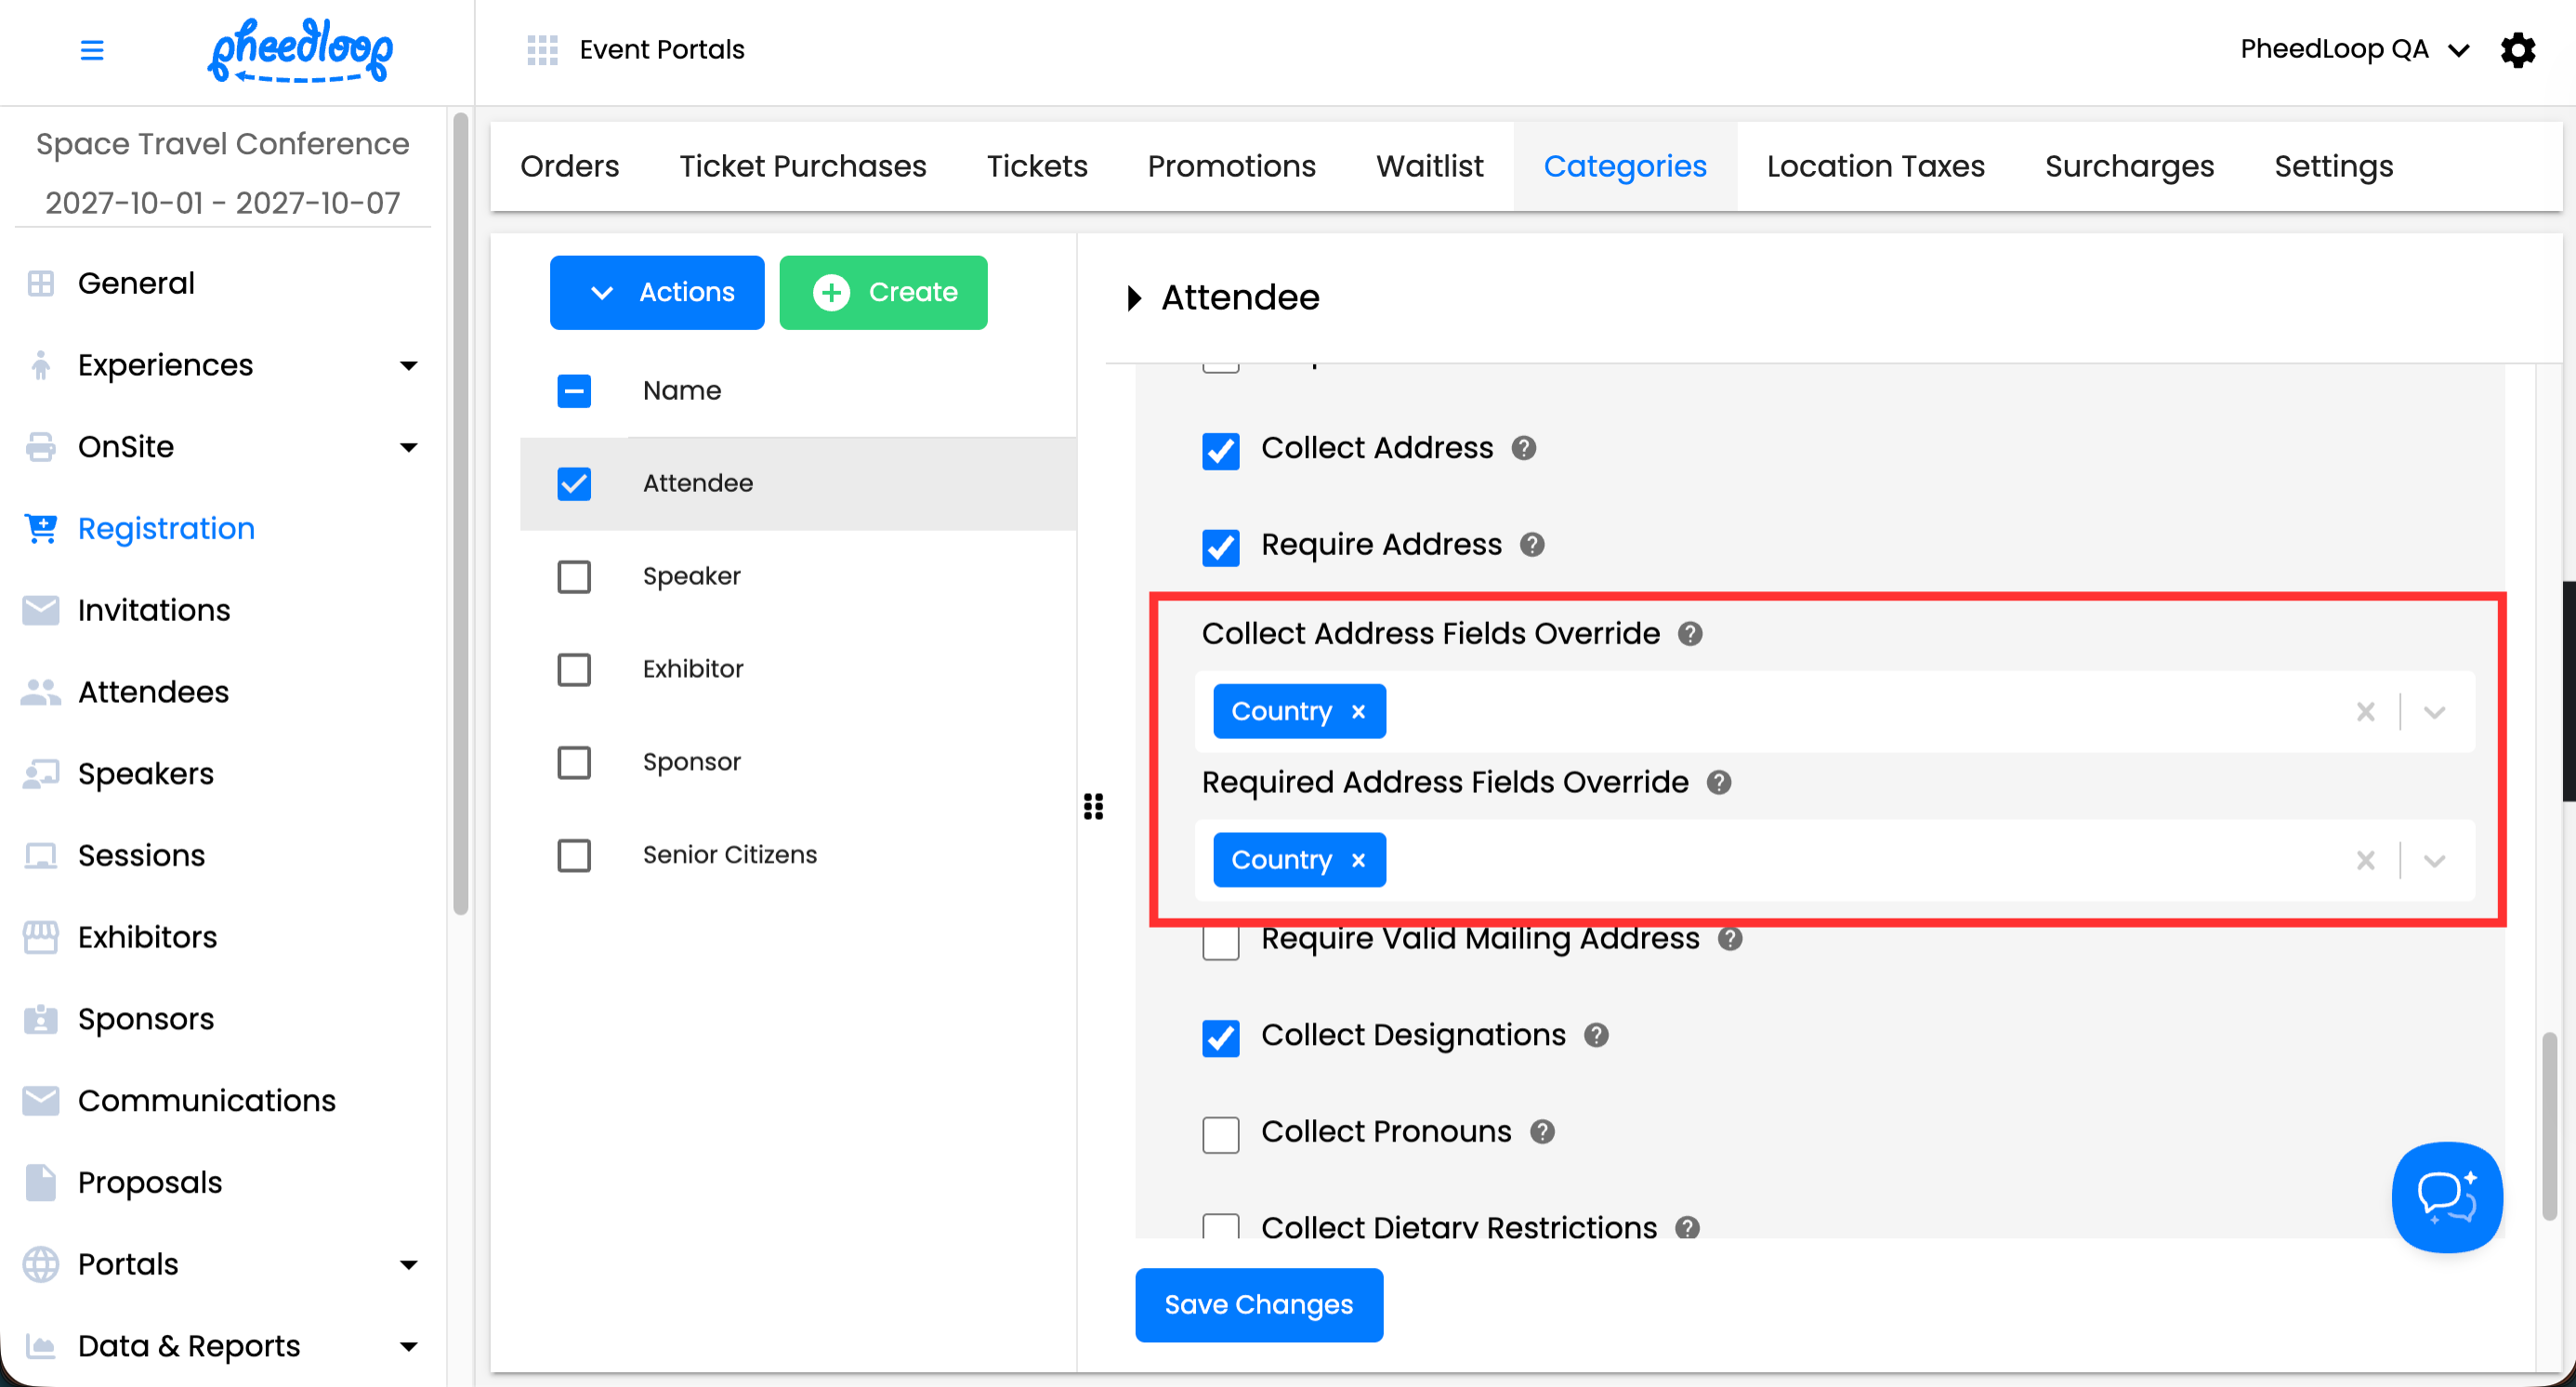
Task: Open the Attendees sidebar menu item
Action: 153,692
